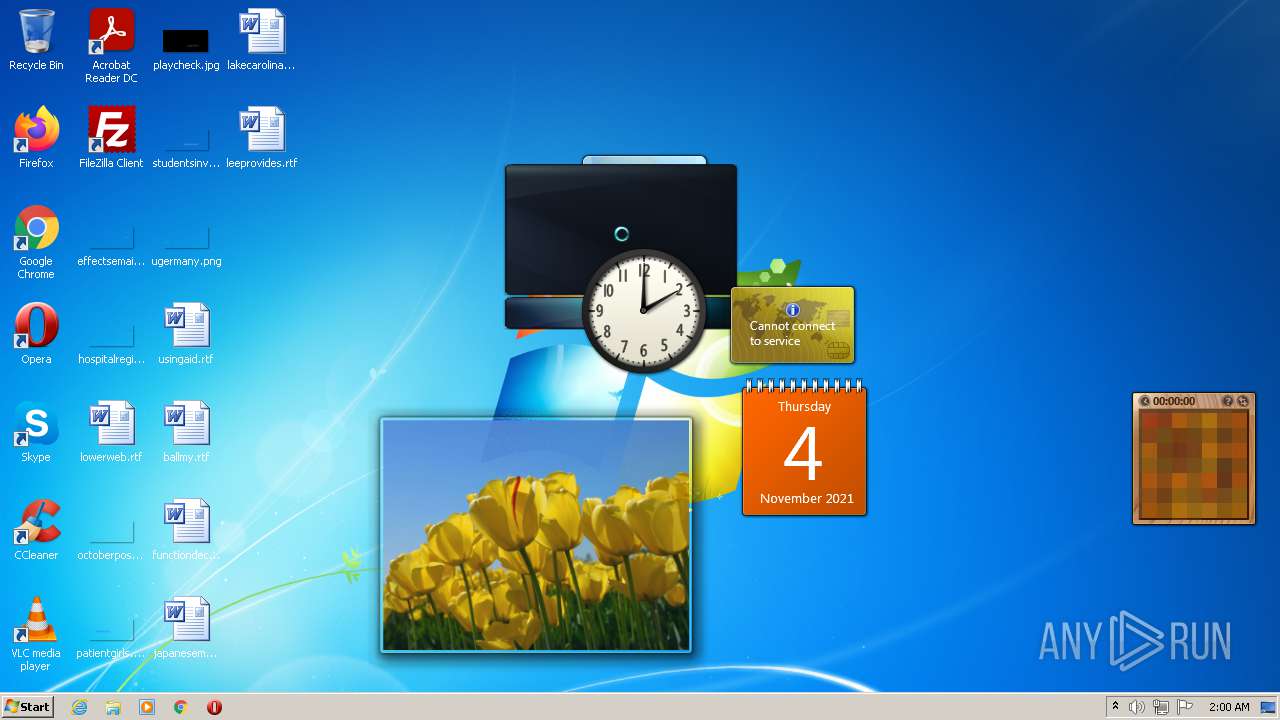Click the 'Cannot connect to service' gadget
Screen dimensions: 1280x720
click(793, 326)
